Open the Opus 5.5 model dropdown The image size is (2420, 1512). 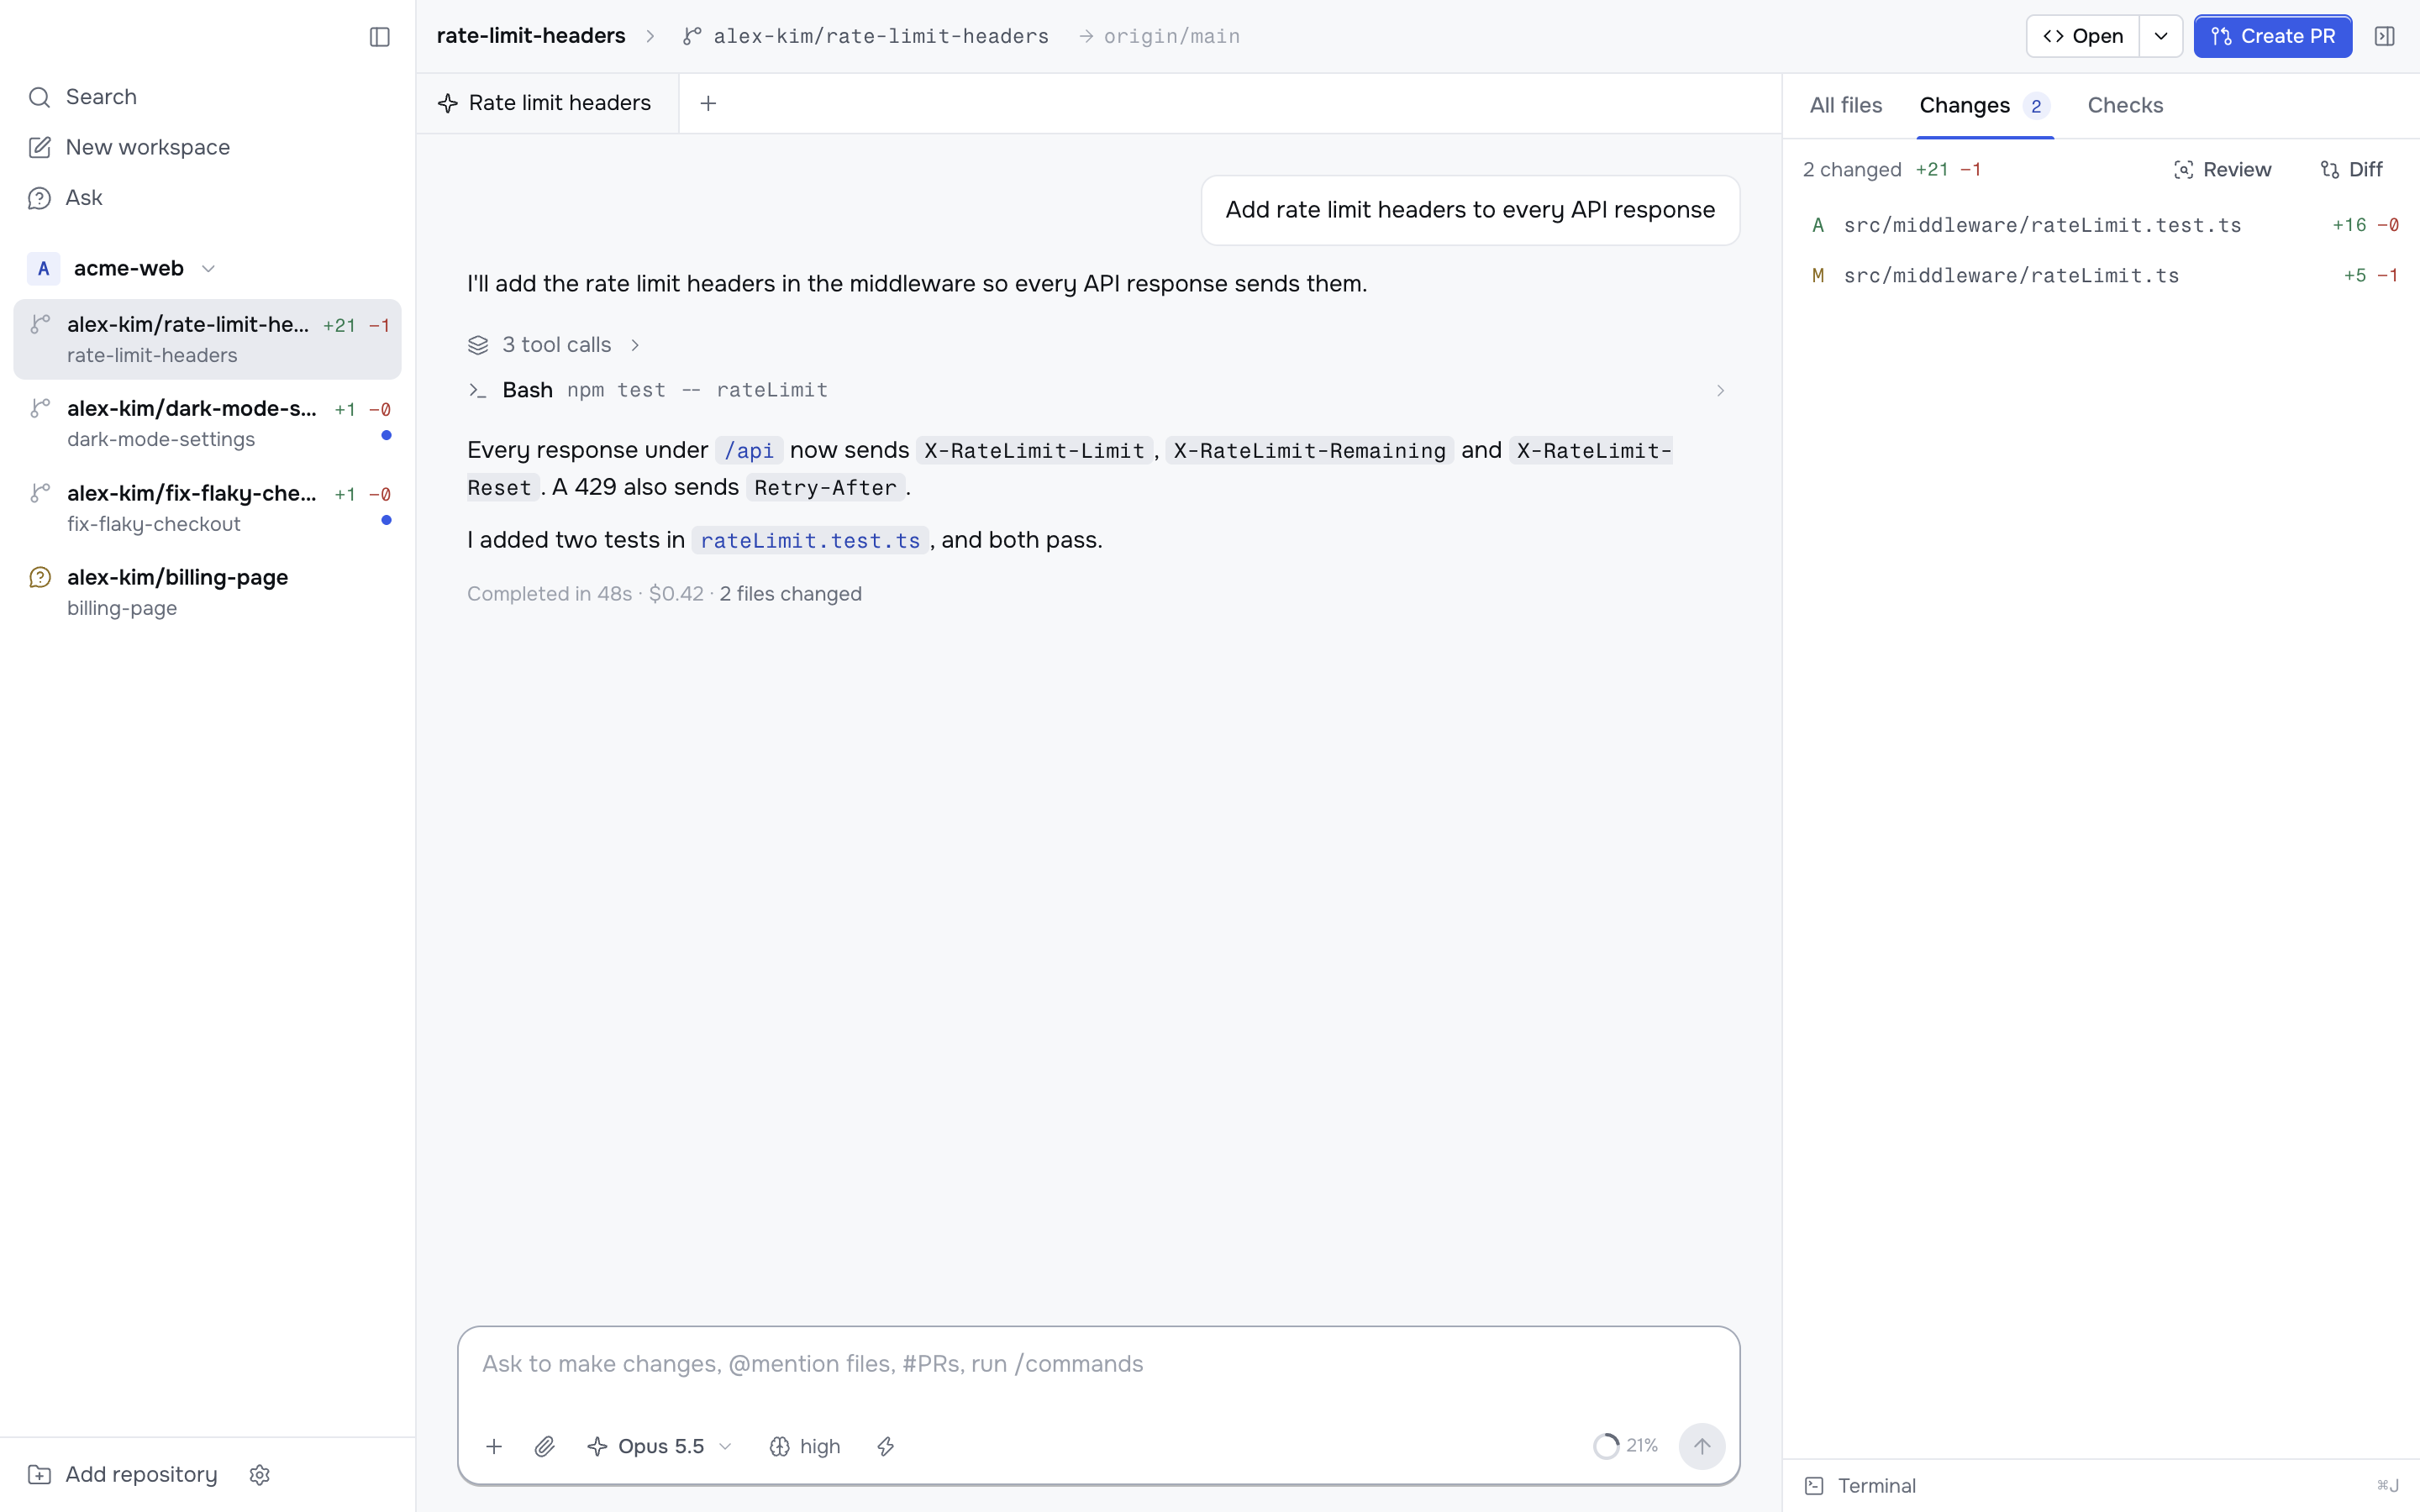pos(660,1446)
